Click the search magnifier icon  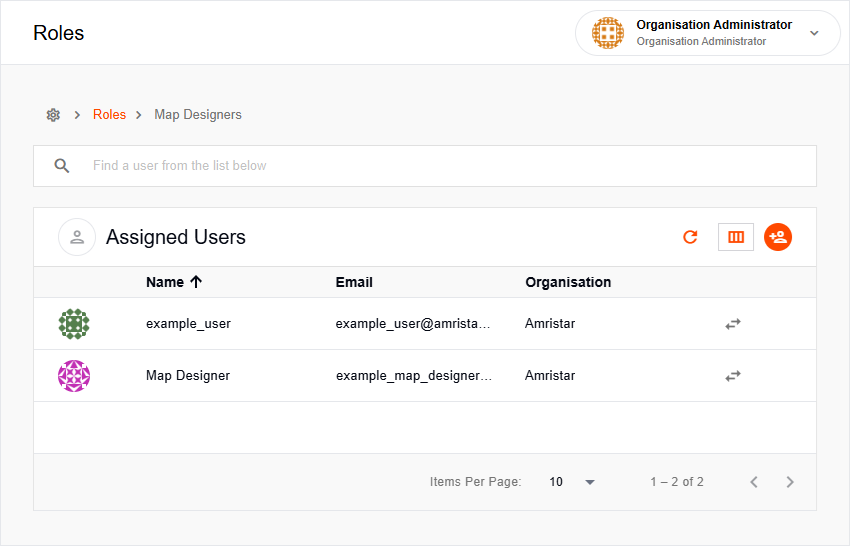pyautogui.click(x=62, y=166)
